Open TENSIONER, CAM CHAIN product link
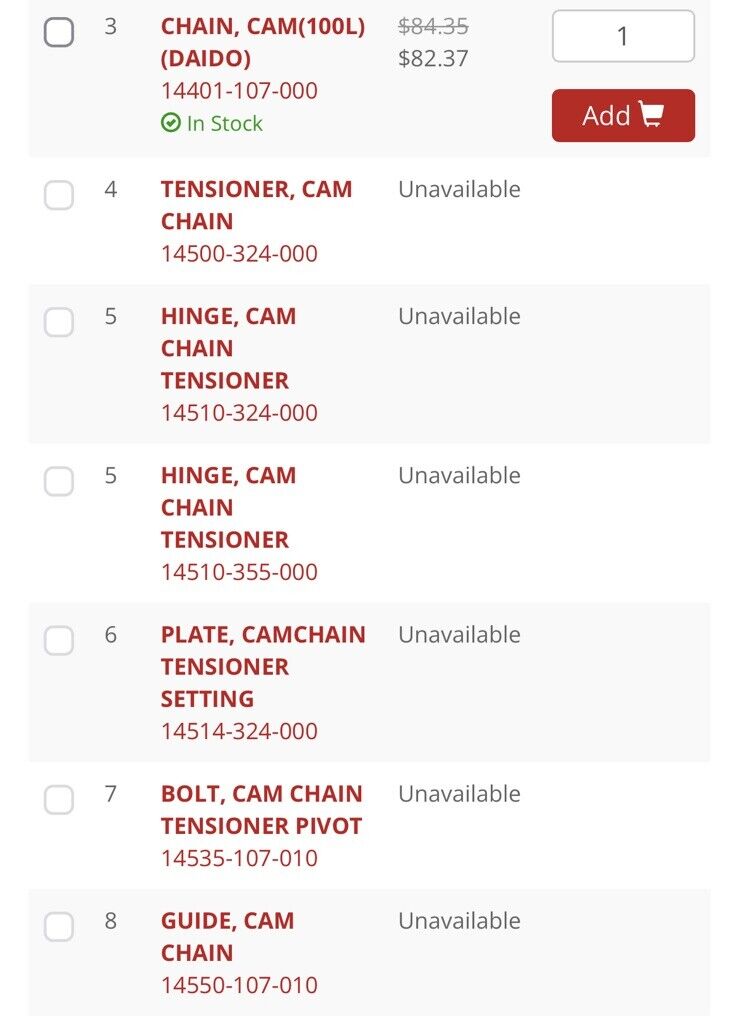Screen dimensions: 739x1032 click(x=257, y=205)
